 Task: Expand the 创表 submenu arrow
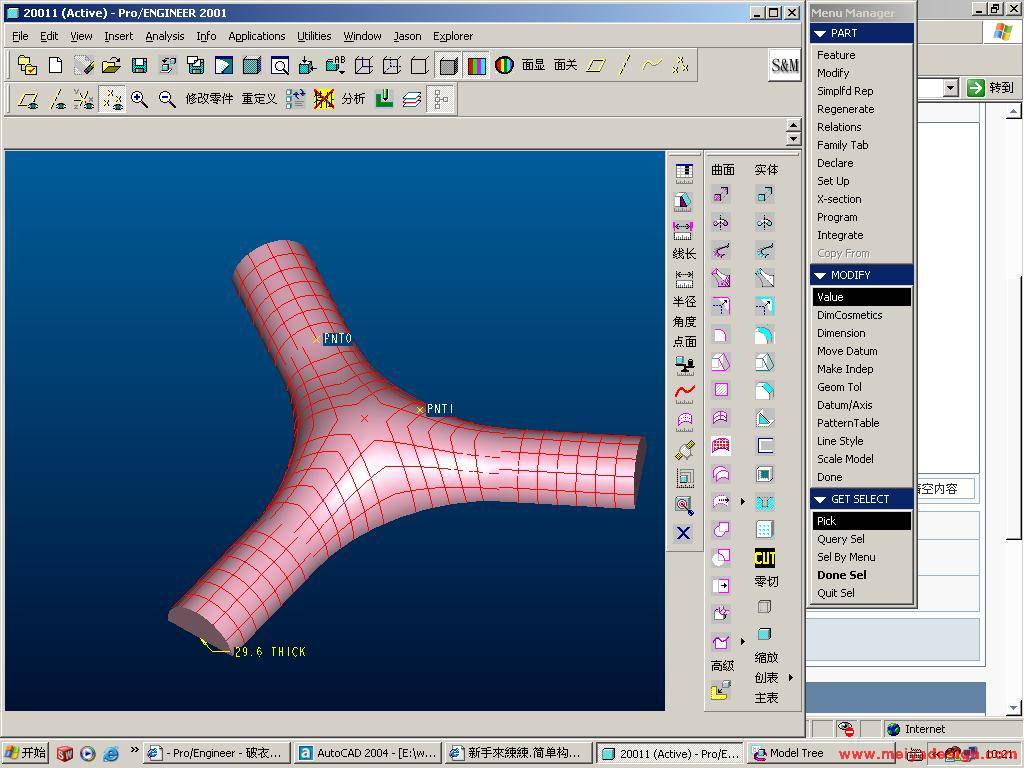[x=791, y=677]
